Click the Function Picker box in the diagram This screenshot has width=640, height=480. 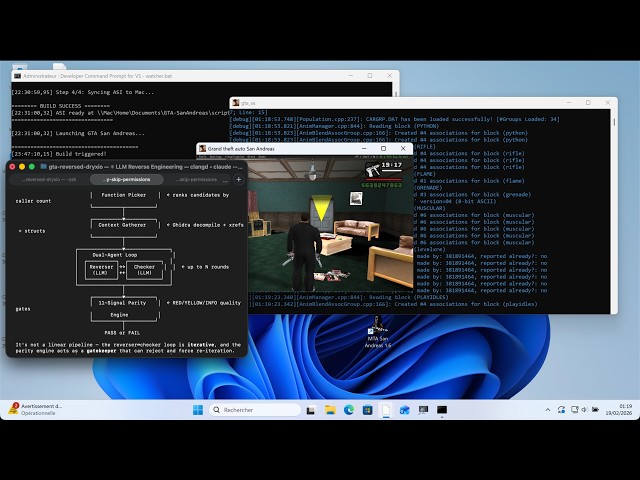click(x=124, y=198)
